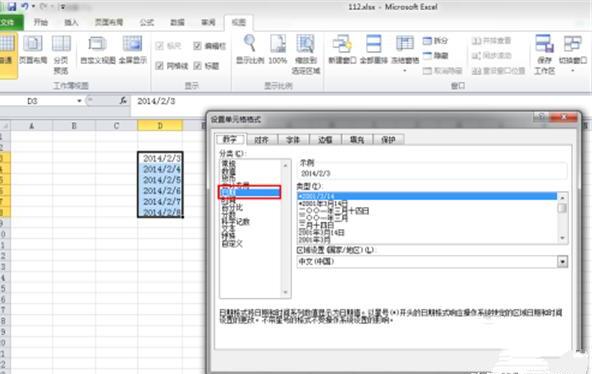592x374 pixels.
Task: Switch to the 公式 (Formulas) ribbon tab
Action: pyautogui.click(x=147, y=23)
